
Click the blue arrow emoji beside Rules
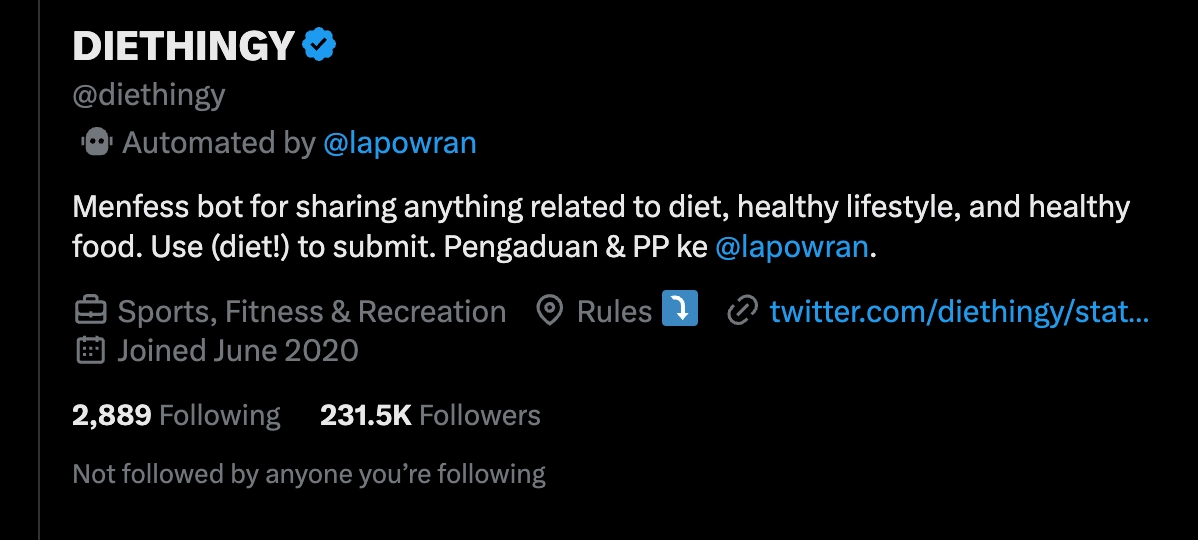(680, 309)
